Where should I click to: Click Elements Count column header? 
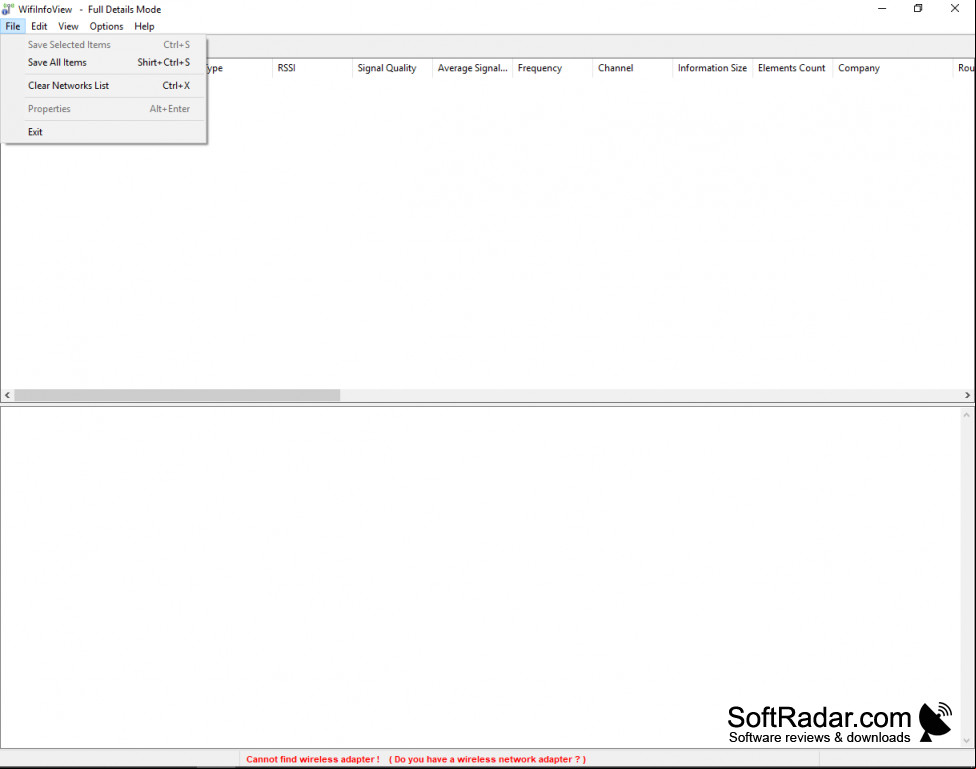[x=792, y=68]
